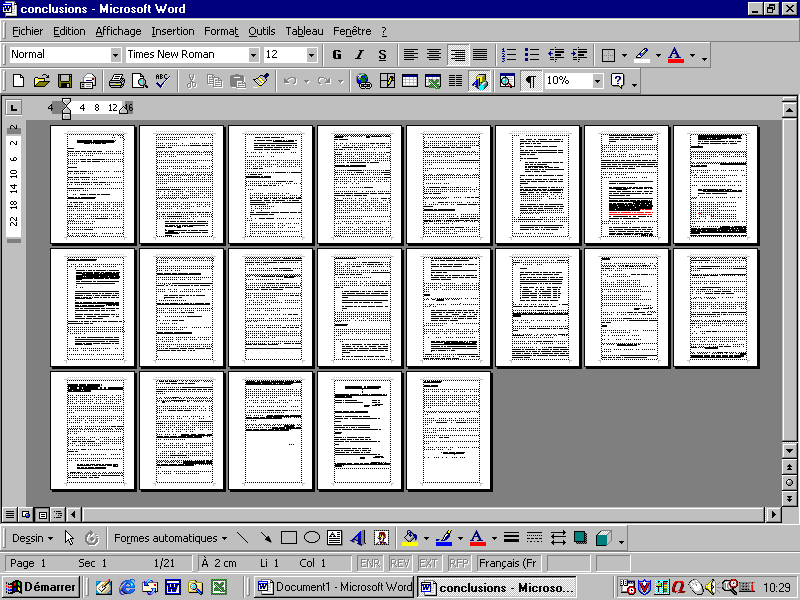Click the font color red A swatch

pyautogui.click(x=676, y=54)
